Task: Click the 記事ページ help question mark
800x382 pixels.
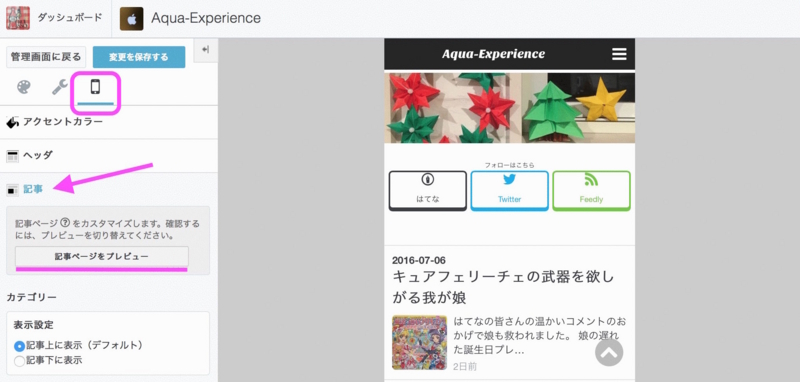Action: click(65, 223)
